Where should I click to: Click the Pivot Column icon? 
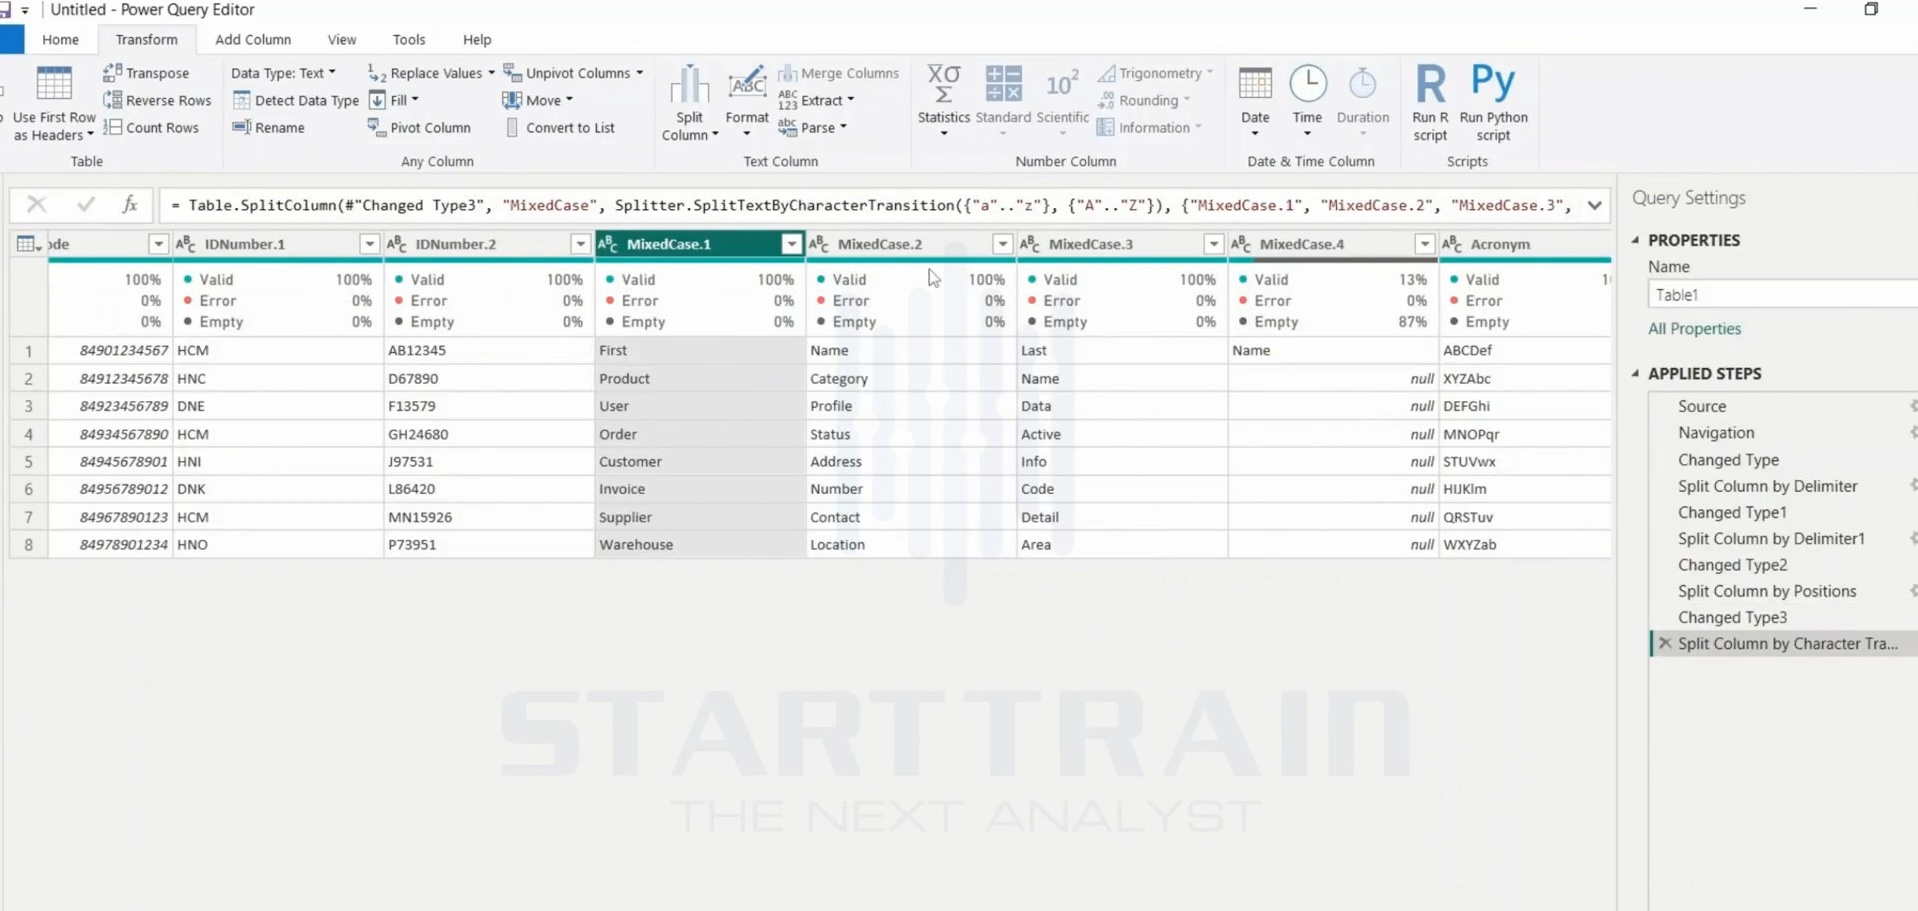[x=376, y=127]
